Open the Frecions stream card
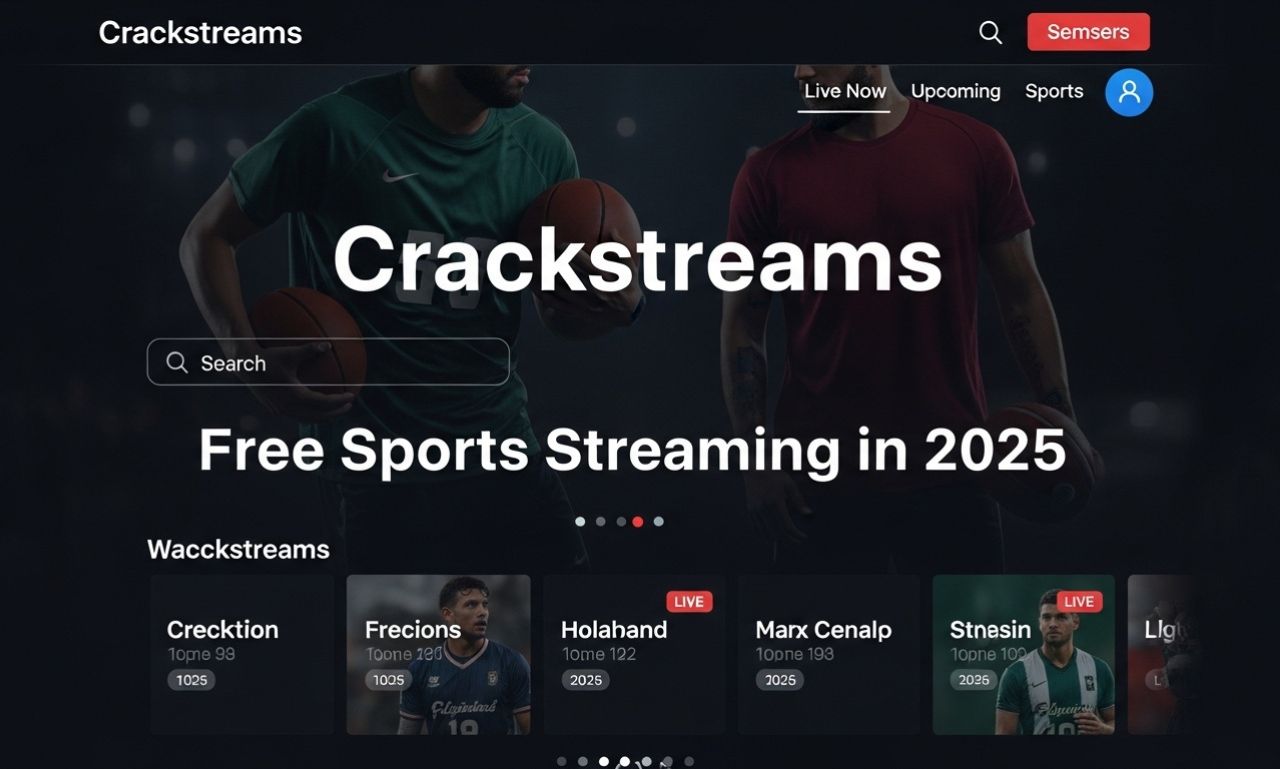This screenshot has width=1280, height=769. click(x=438, y=655)
